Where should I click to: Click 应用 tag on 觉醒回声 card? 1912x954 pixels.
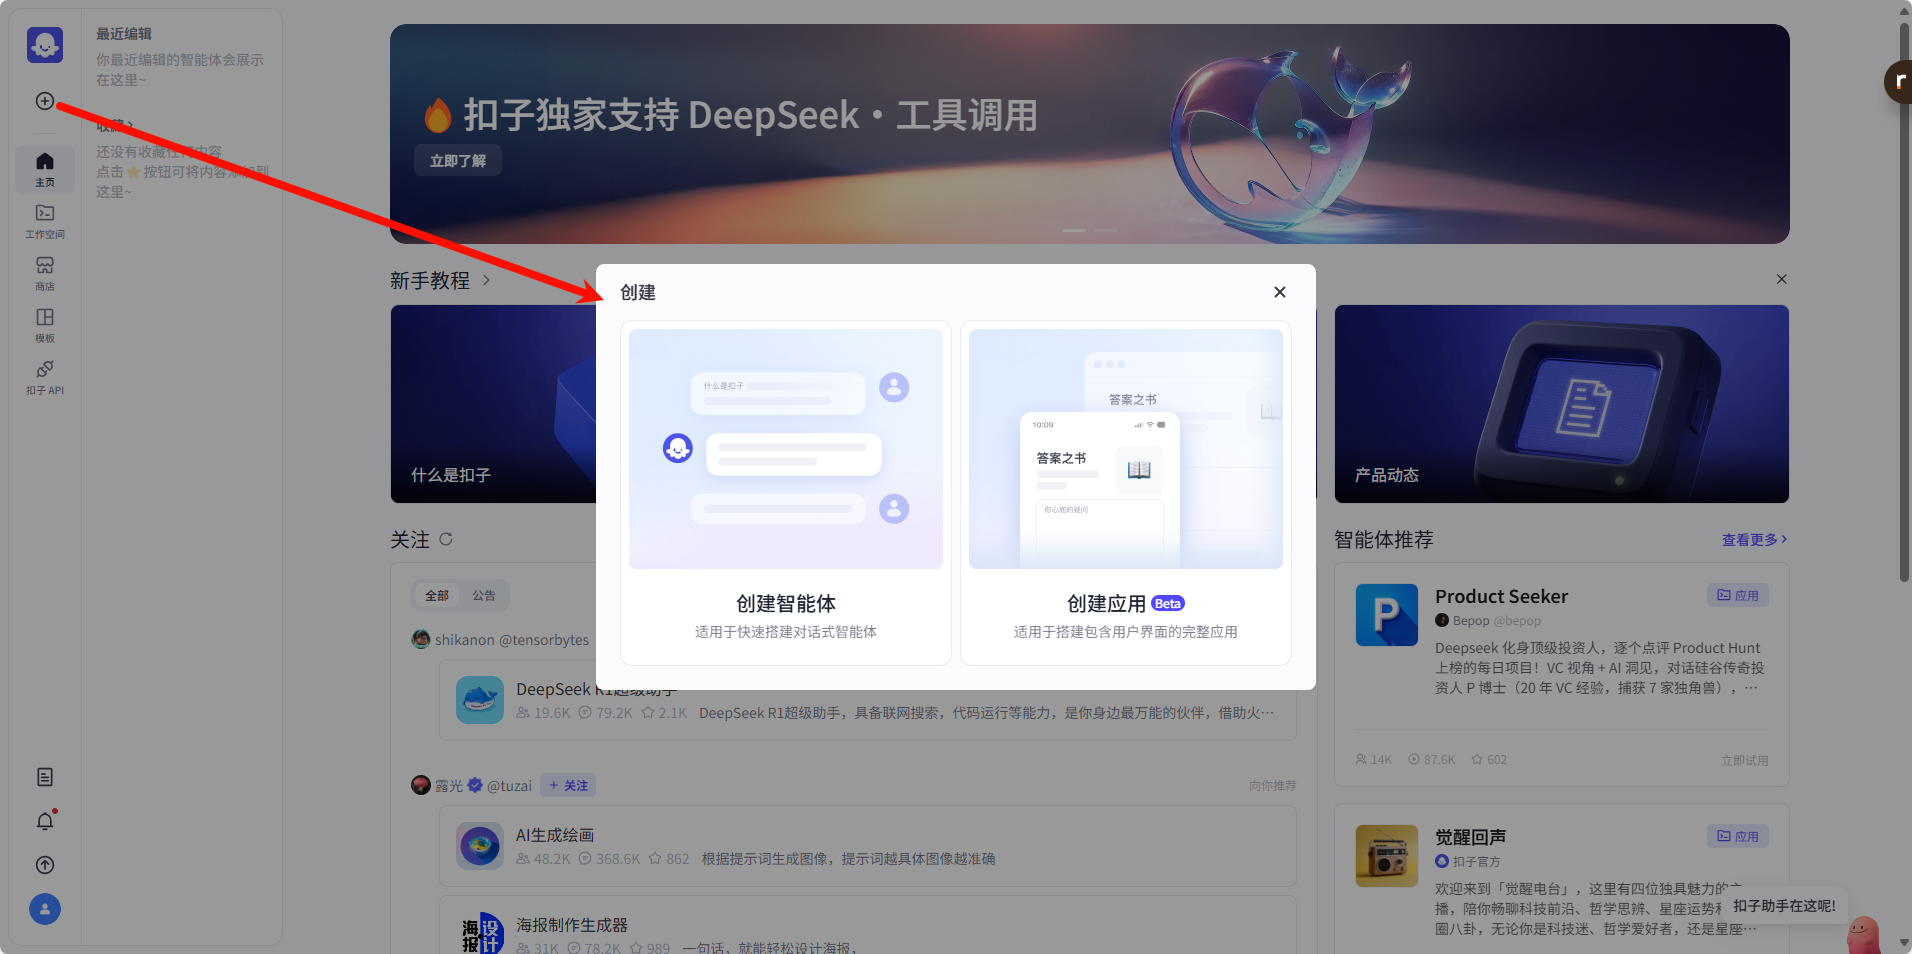(1738, 836)
